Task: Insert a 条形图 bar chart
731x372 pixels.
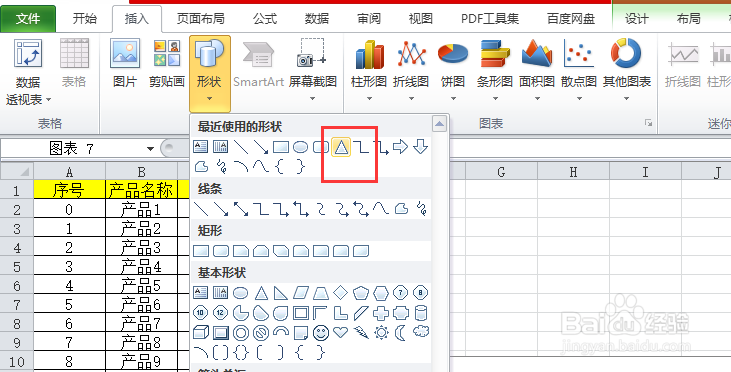Action: (495, 70)
